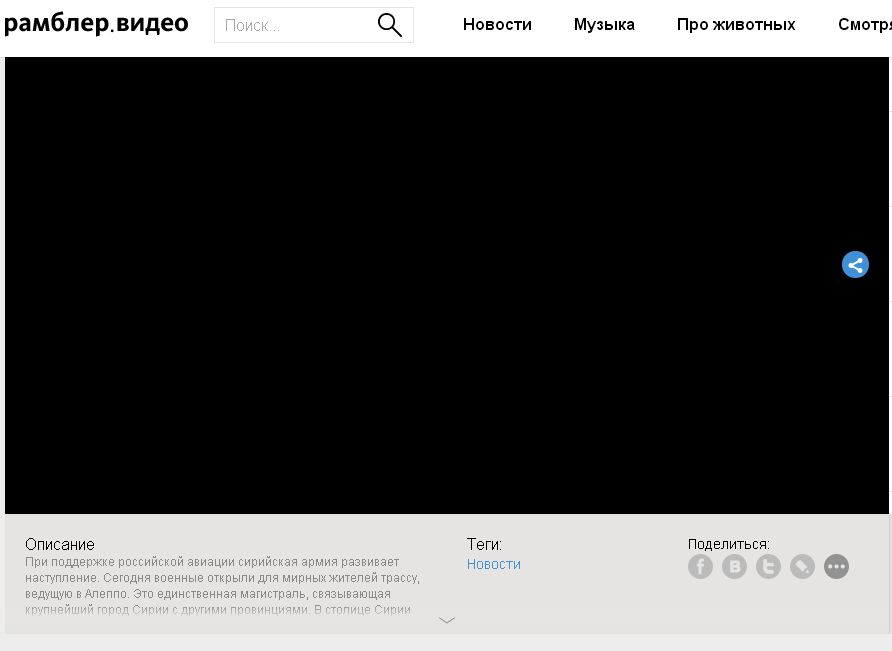Image resolution: width=892 pixels, height=651 pixels.
Task: Open the partially visible Смотр… menu item
Action: (864, 25)
